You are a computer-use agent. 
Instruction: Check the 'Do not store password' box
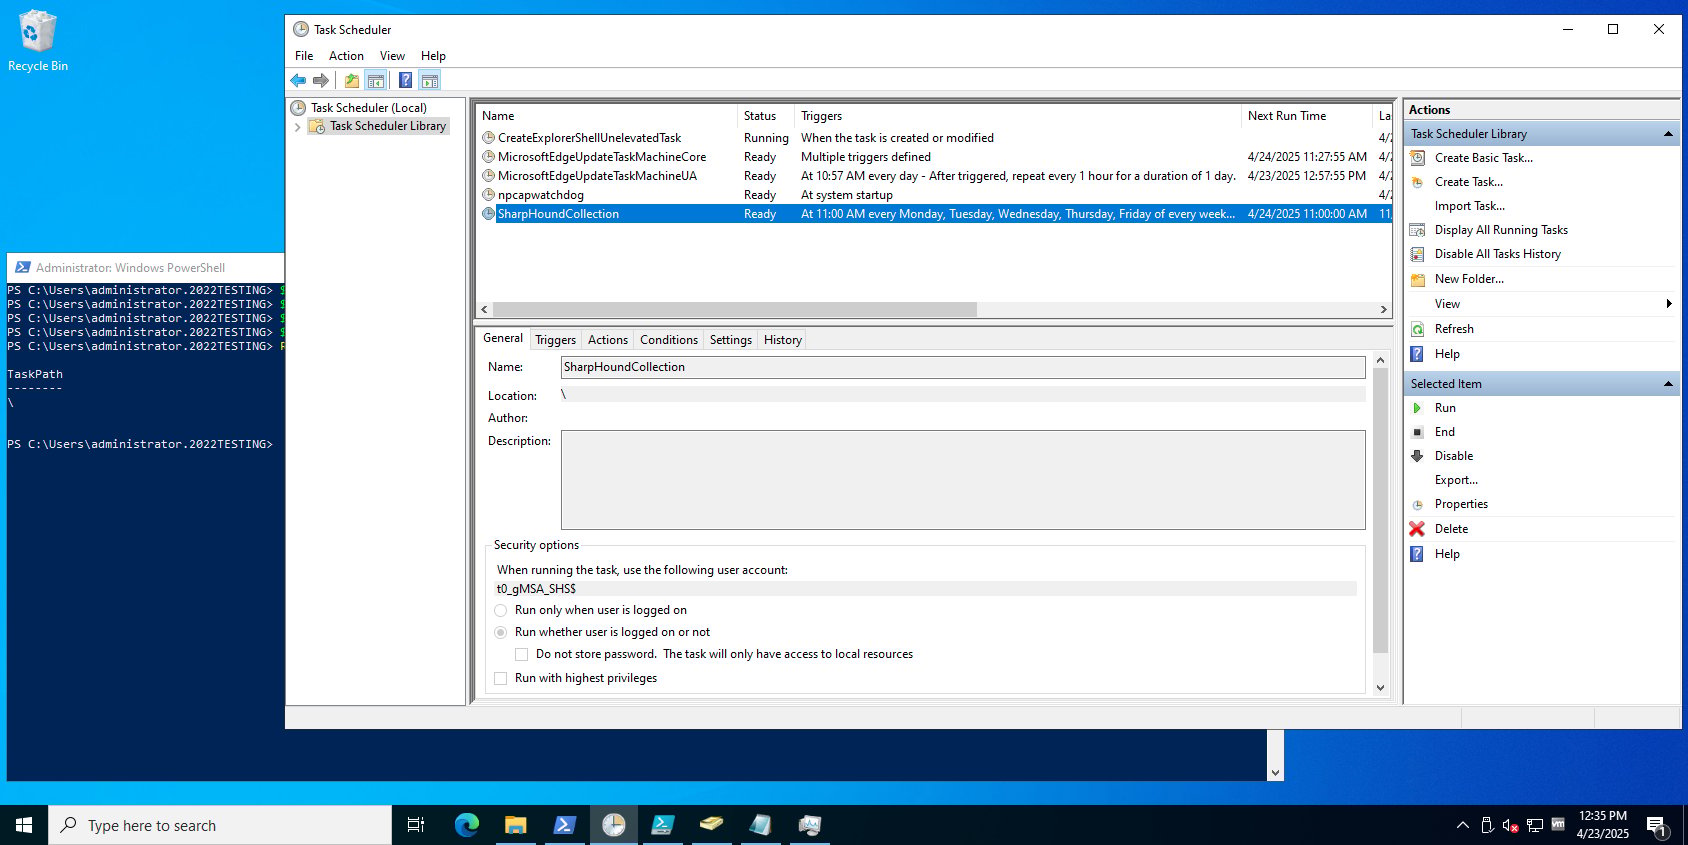coord(521,654)
